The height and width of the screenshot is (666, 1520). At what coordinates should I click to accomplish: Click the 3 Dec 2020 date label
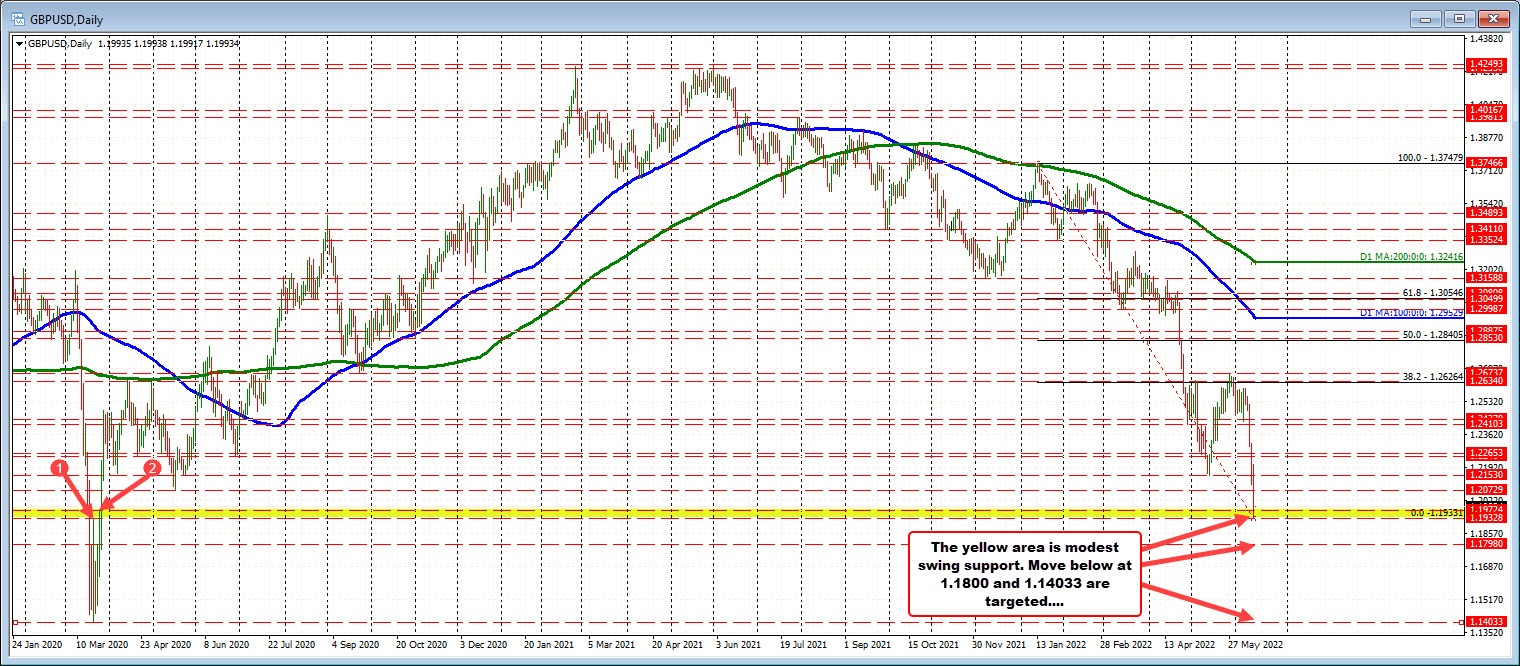coord(485,646)
